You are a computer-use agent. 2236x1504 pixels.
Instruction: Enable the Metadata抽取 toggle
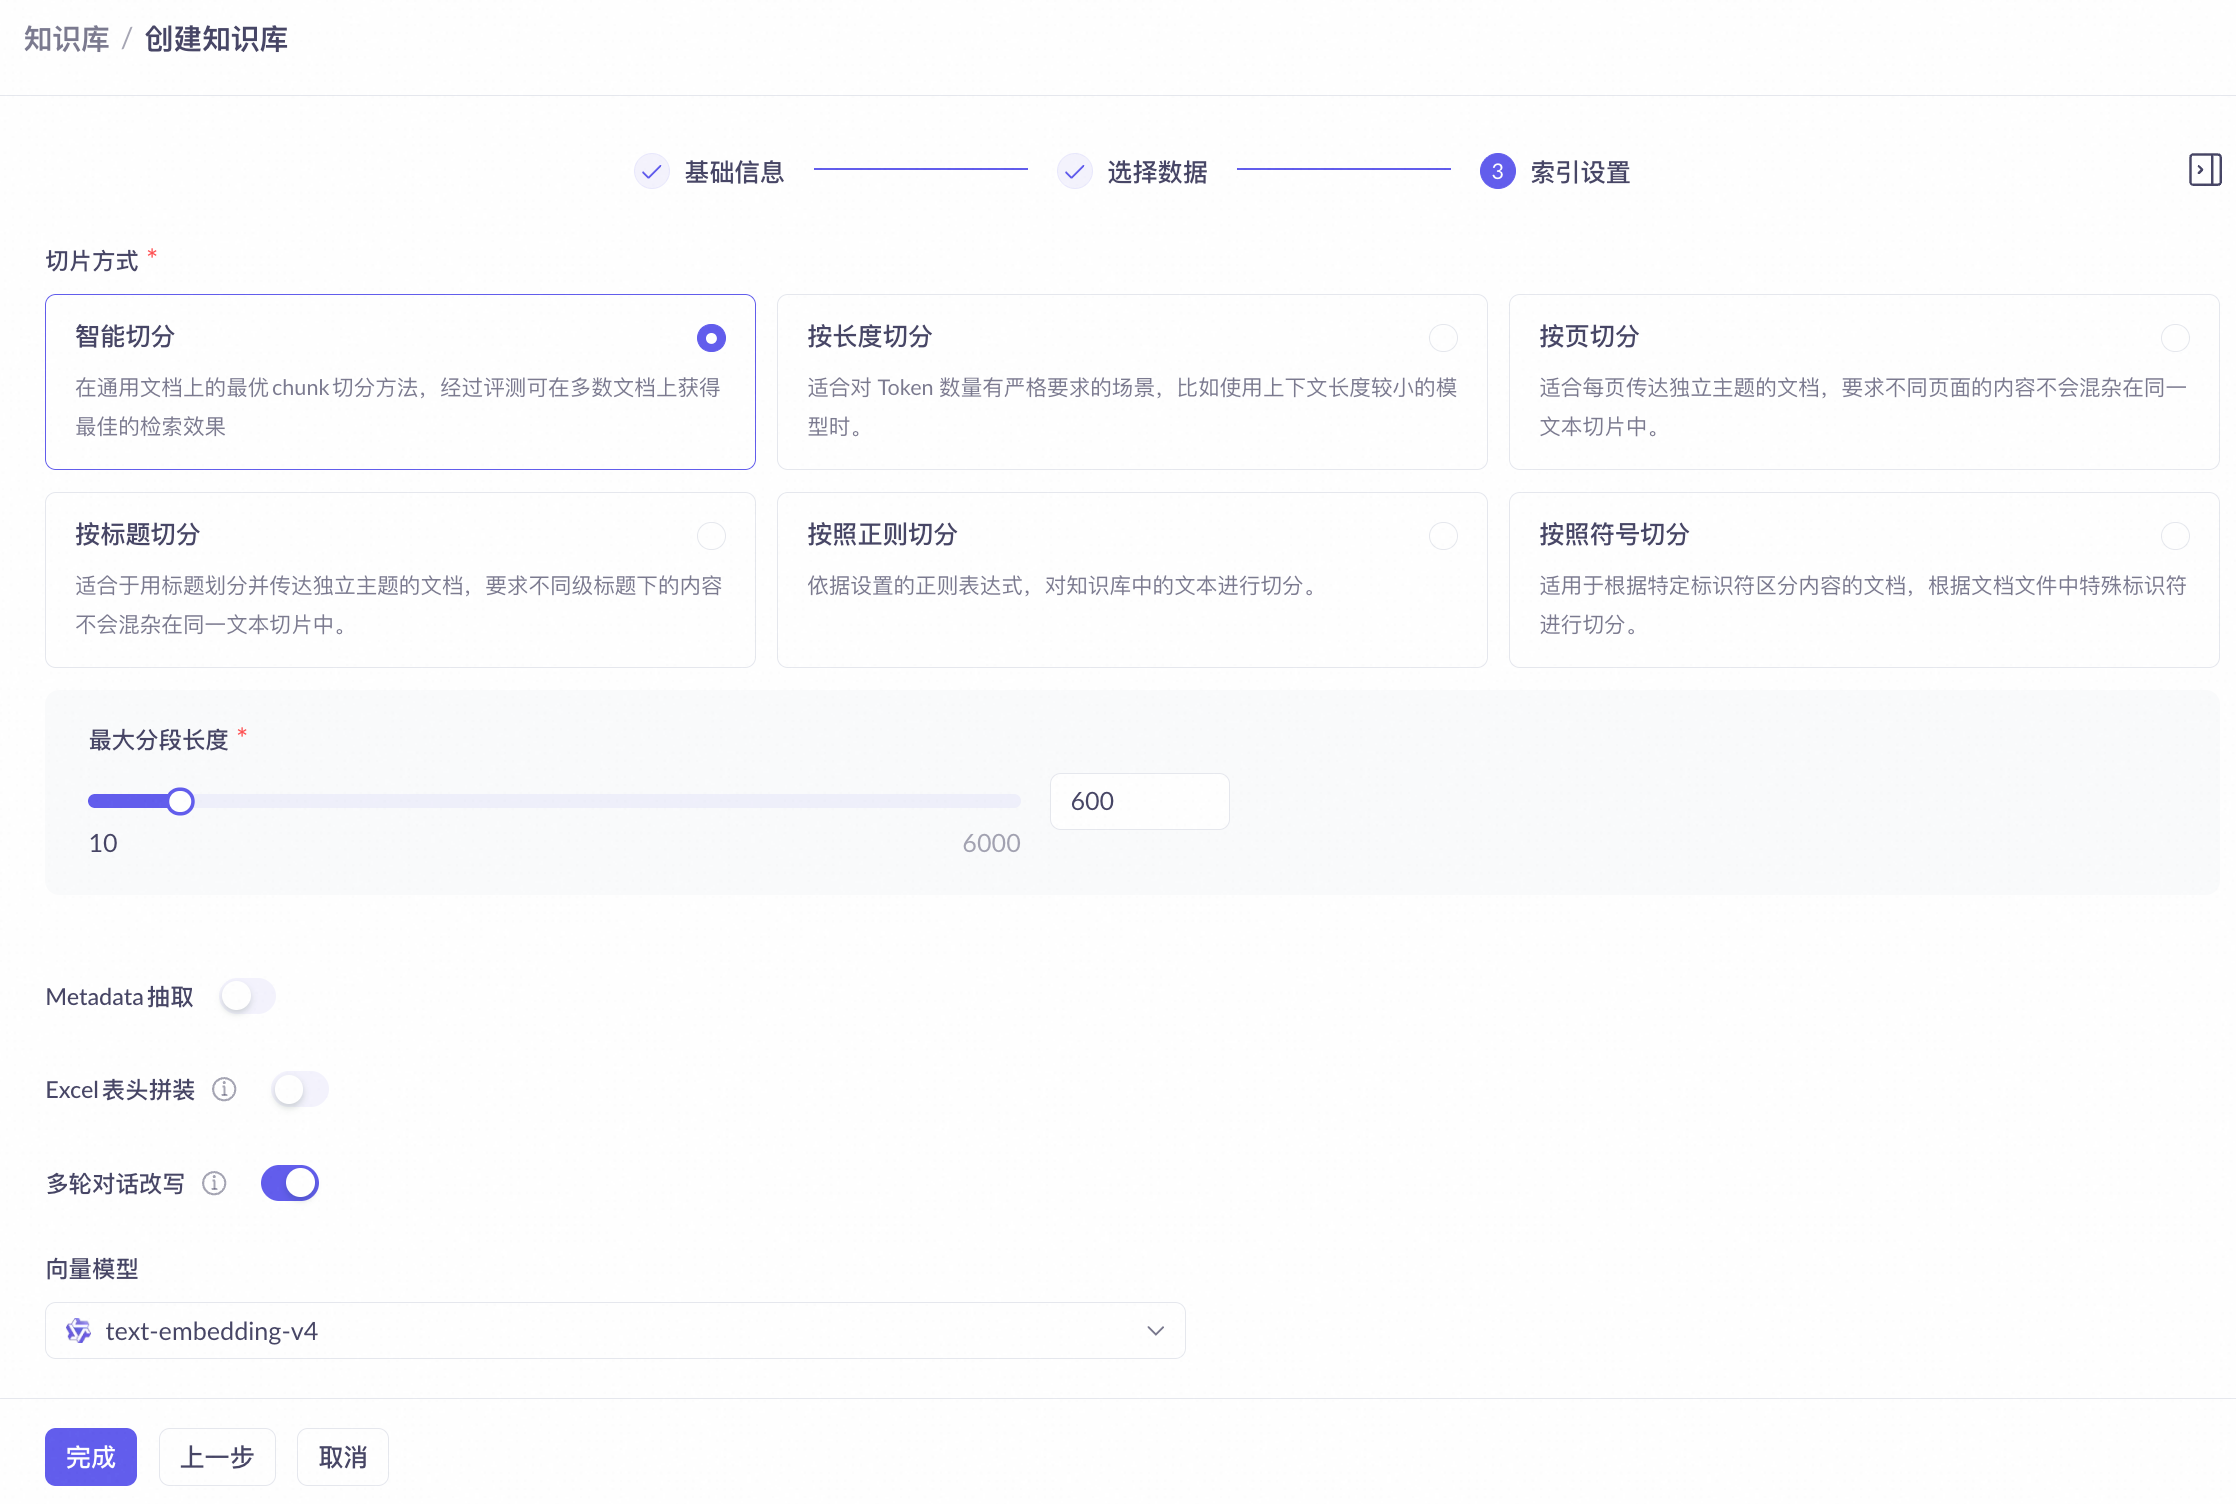247,996
